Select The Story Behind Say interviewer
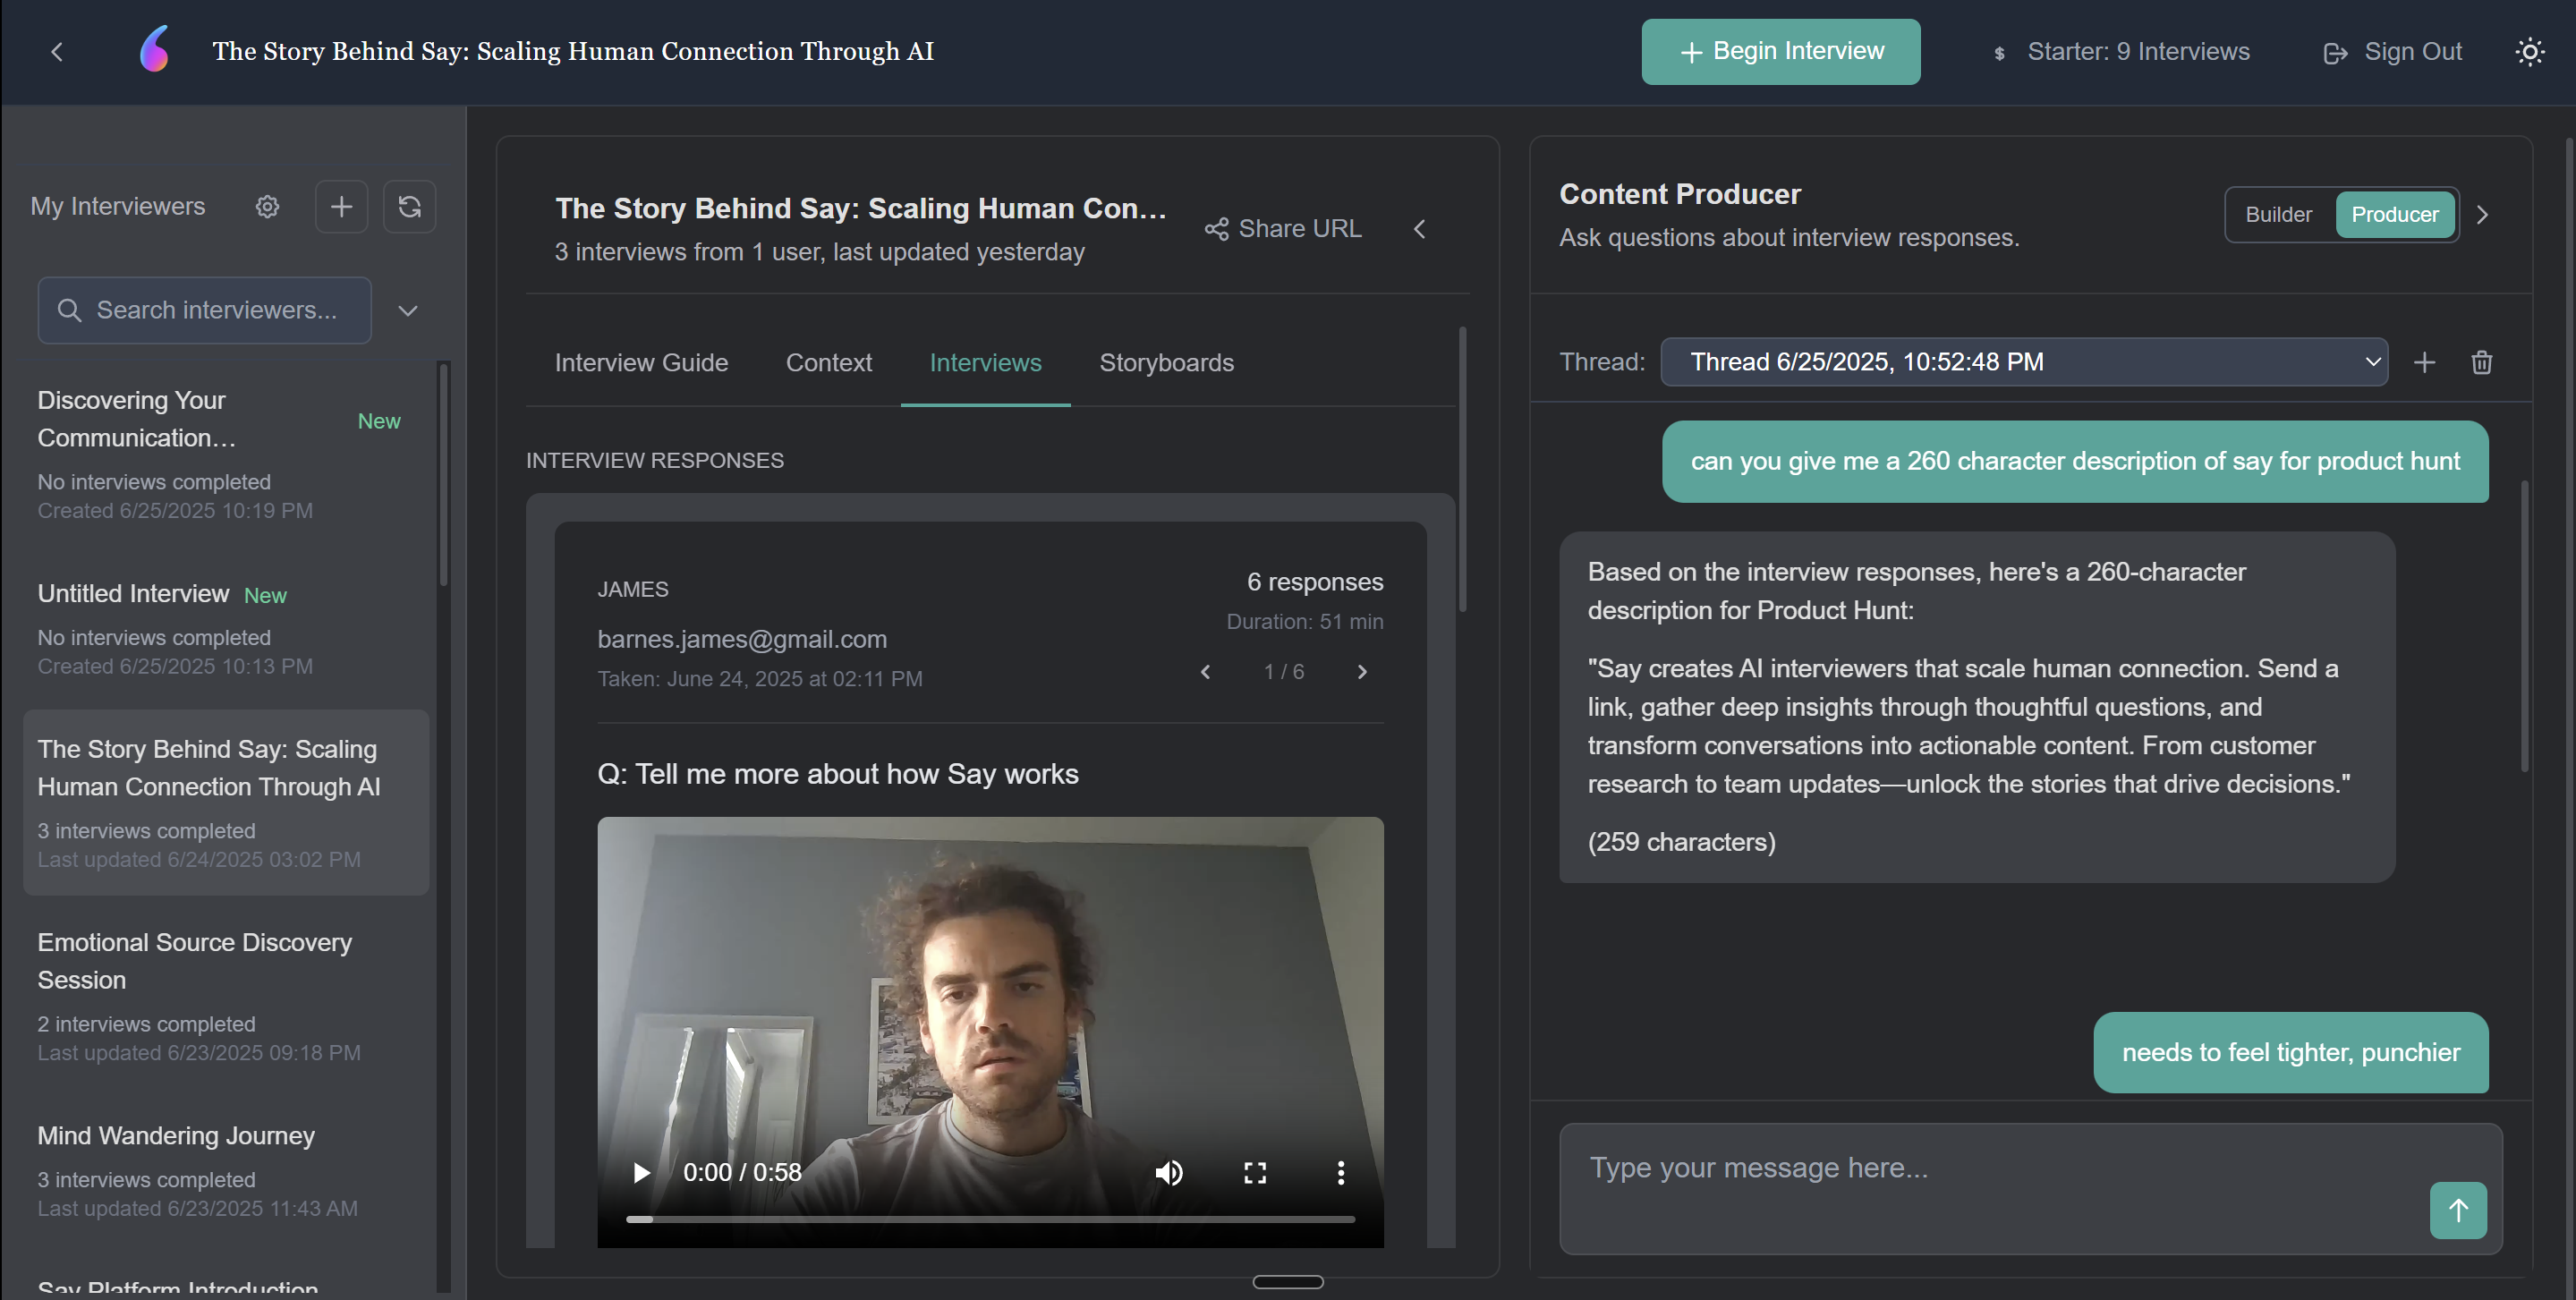Screen dimensions: 2576x1300 pyautogui.click(x=226, y=803)
